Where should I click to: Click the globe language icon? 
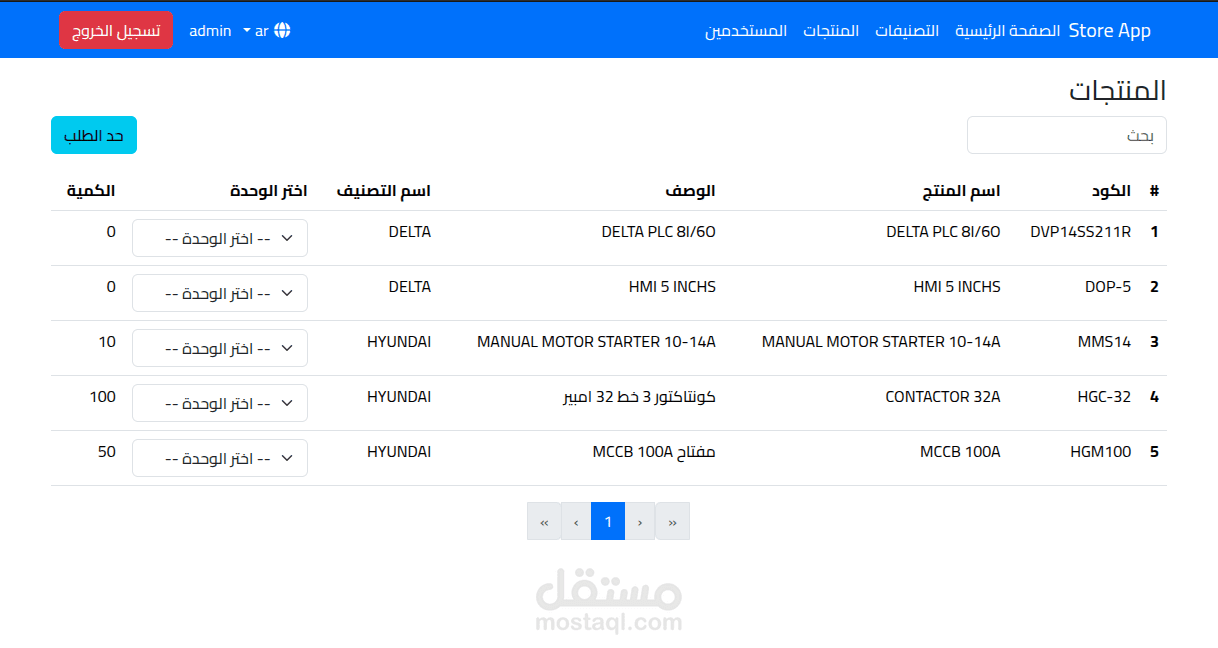pyautogui.click(x=283, y=31)
